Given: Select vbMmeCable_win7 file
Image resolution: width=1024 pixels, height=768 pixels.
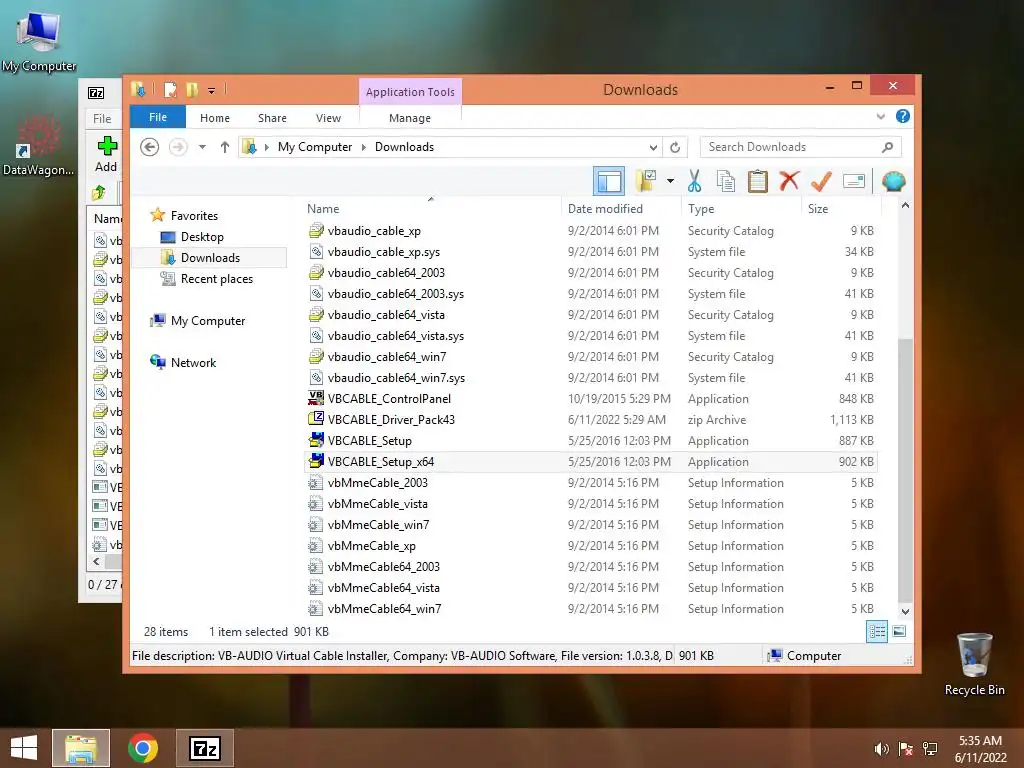Looking at the screenshot, I should click(591, 524).
